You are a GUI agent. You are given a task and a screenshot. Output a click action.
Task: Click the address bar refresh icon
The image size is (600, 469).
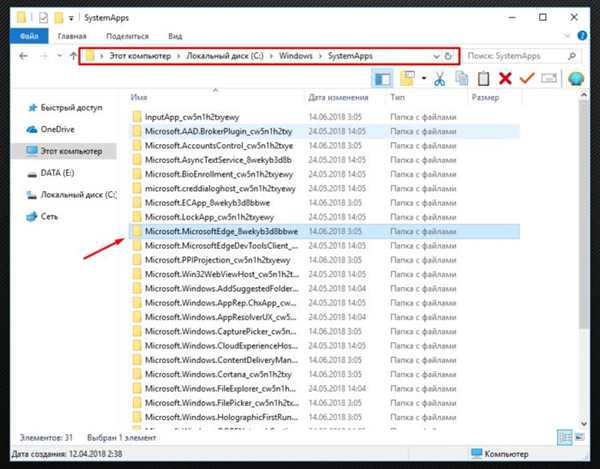pos(448,56)
